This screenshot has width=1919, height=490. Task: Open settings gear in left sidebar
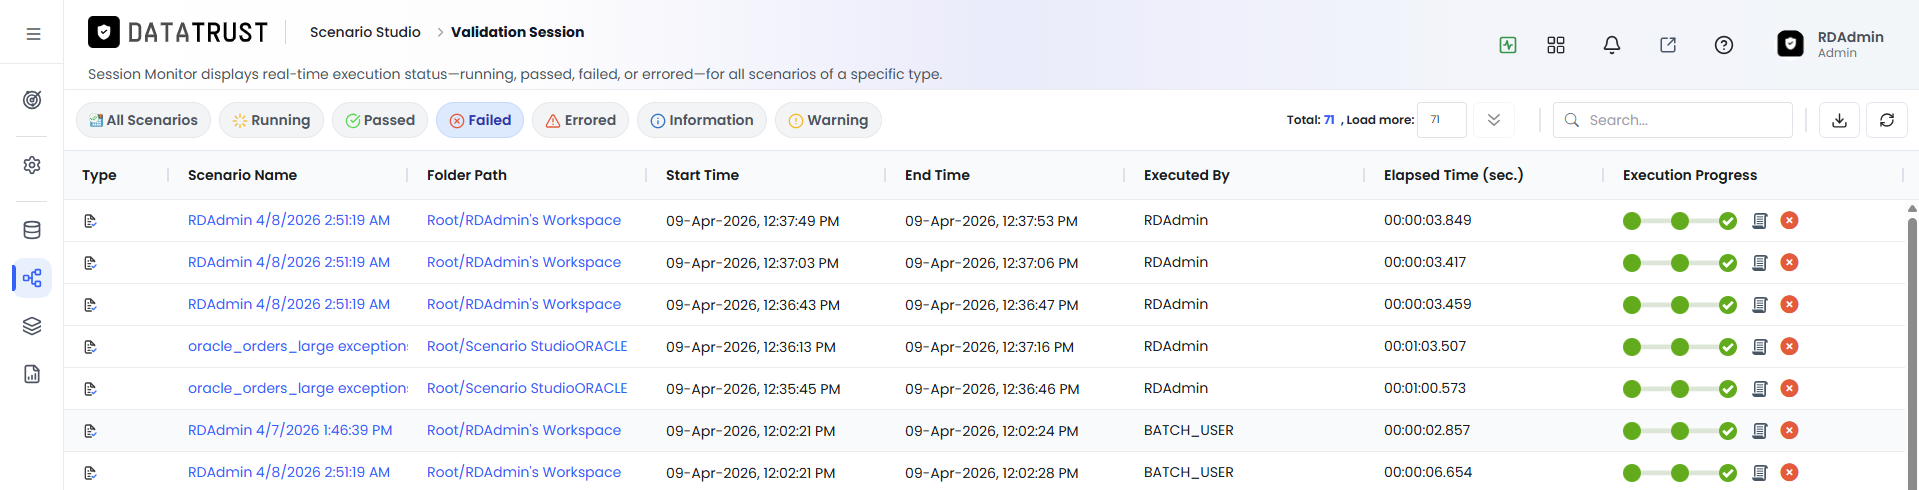tap(32, 165)
